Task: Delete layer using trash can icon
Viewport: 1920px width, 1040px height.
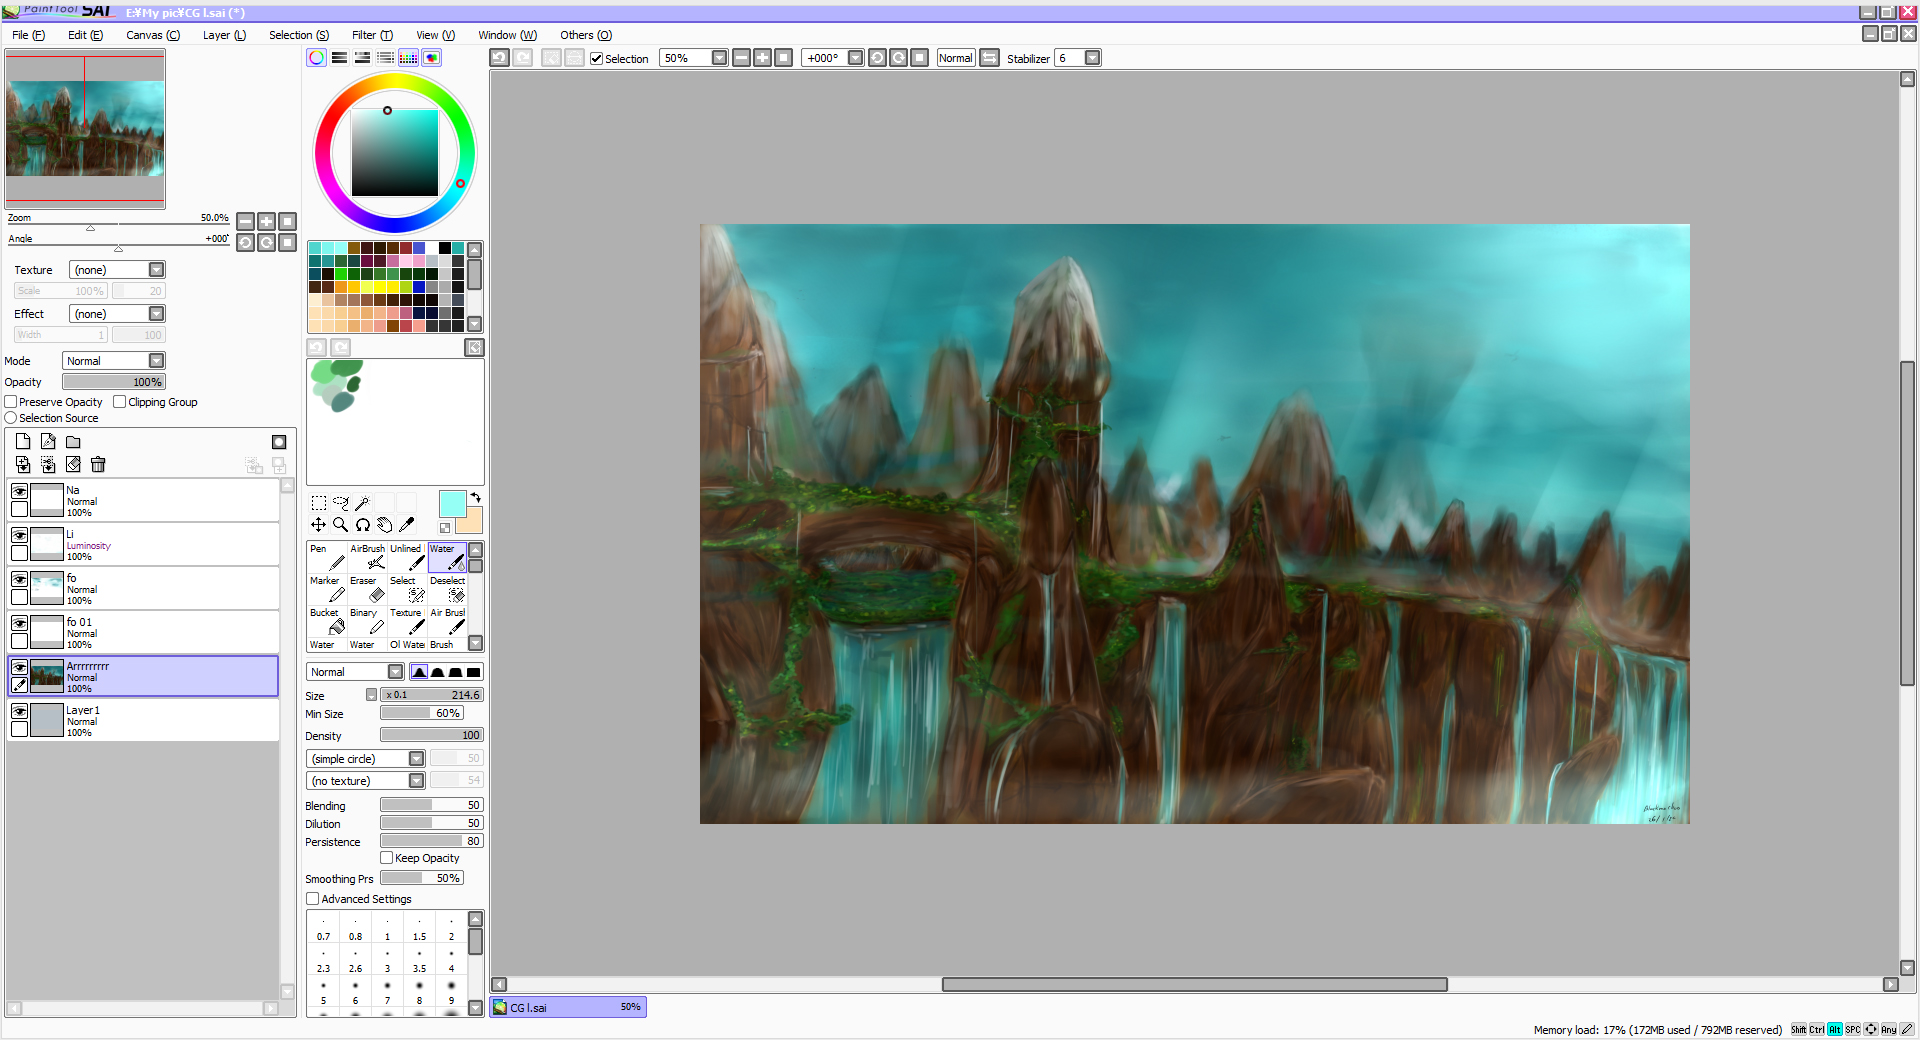Action: pyautogui.click(x=98, y=464)
